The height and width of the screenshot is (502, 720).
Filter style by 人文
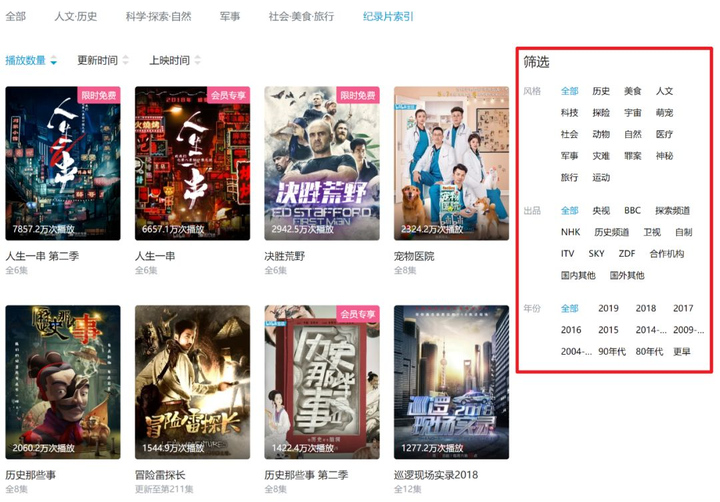[x=664, y=91]
